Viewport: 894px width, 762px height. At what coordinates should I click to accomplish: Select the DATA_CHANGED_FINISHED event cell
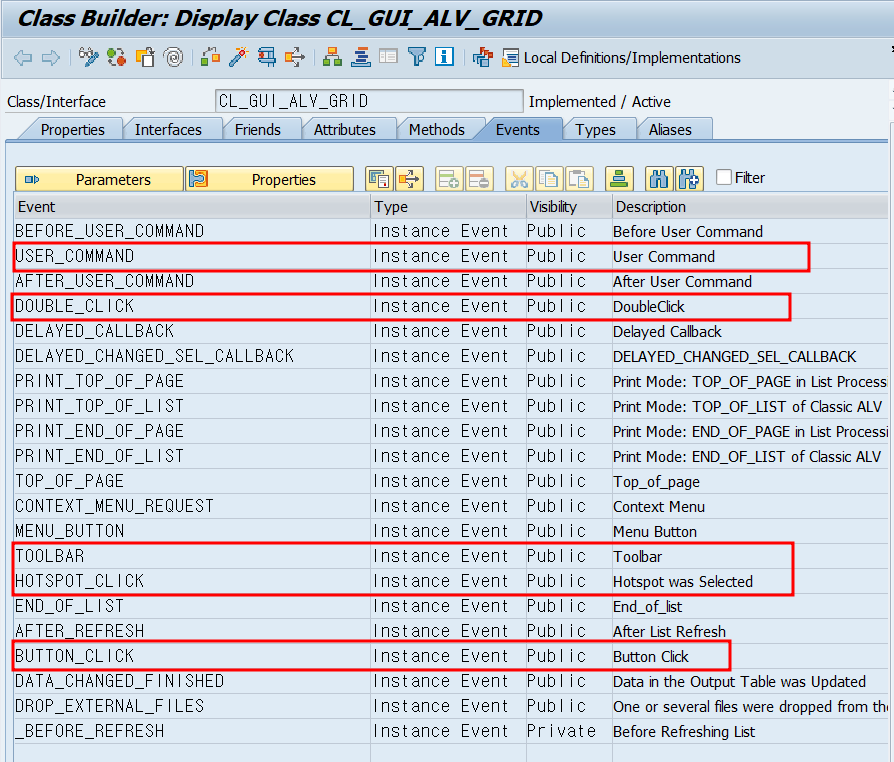tap(192, 681)
